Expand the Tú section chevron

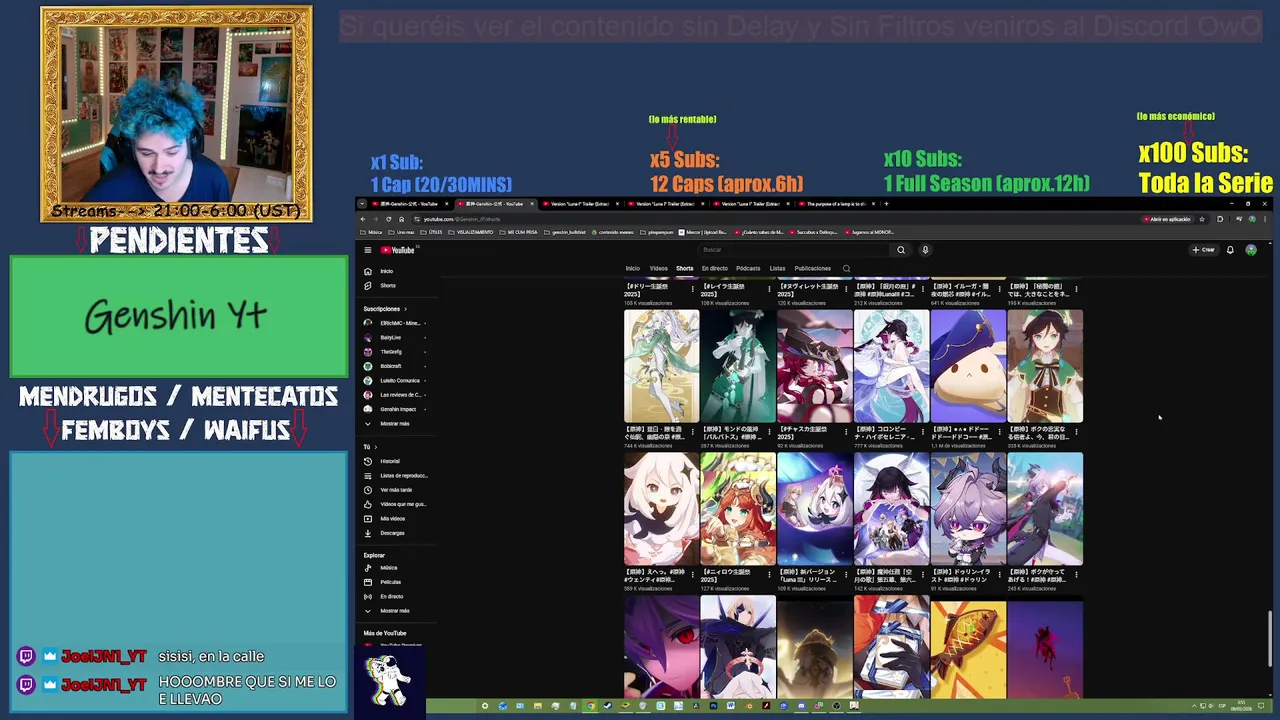[376, 447]
